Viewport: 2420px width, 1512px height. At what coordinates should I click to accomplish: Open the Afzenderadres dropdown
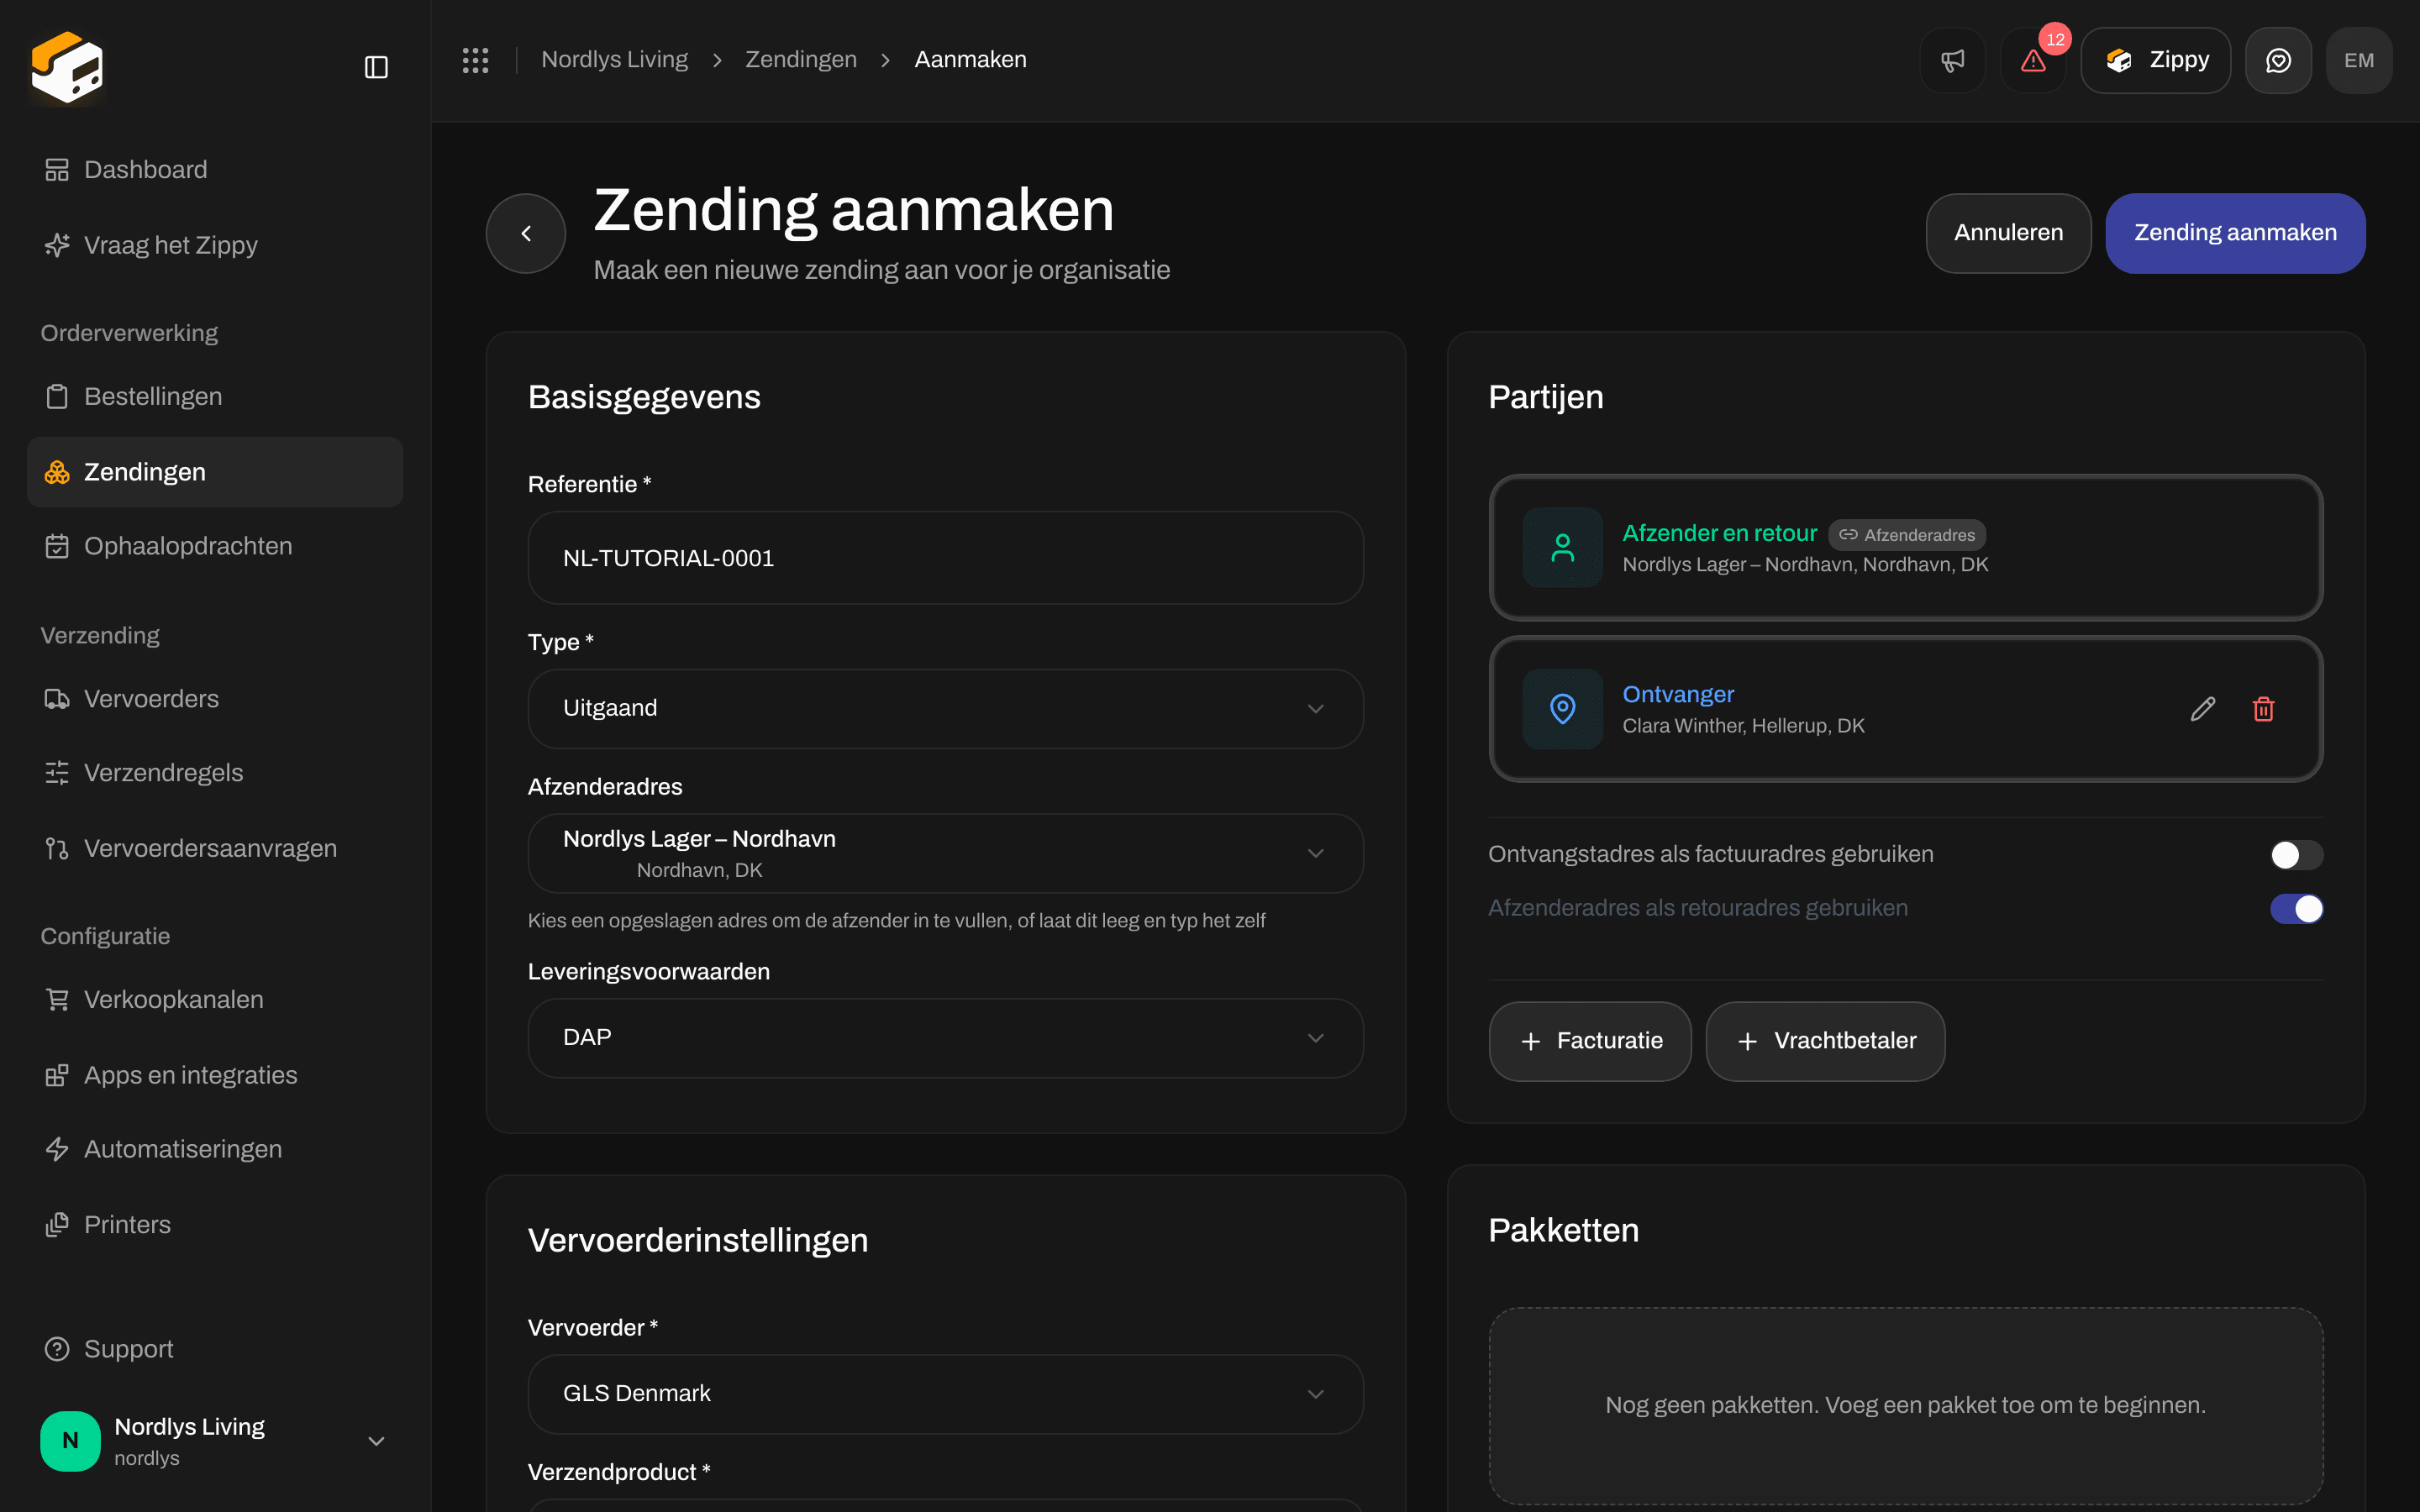tap(945, 853)
